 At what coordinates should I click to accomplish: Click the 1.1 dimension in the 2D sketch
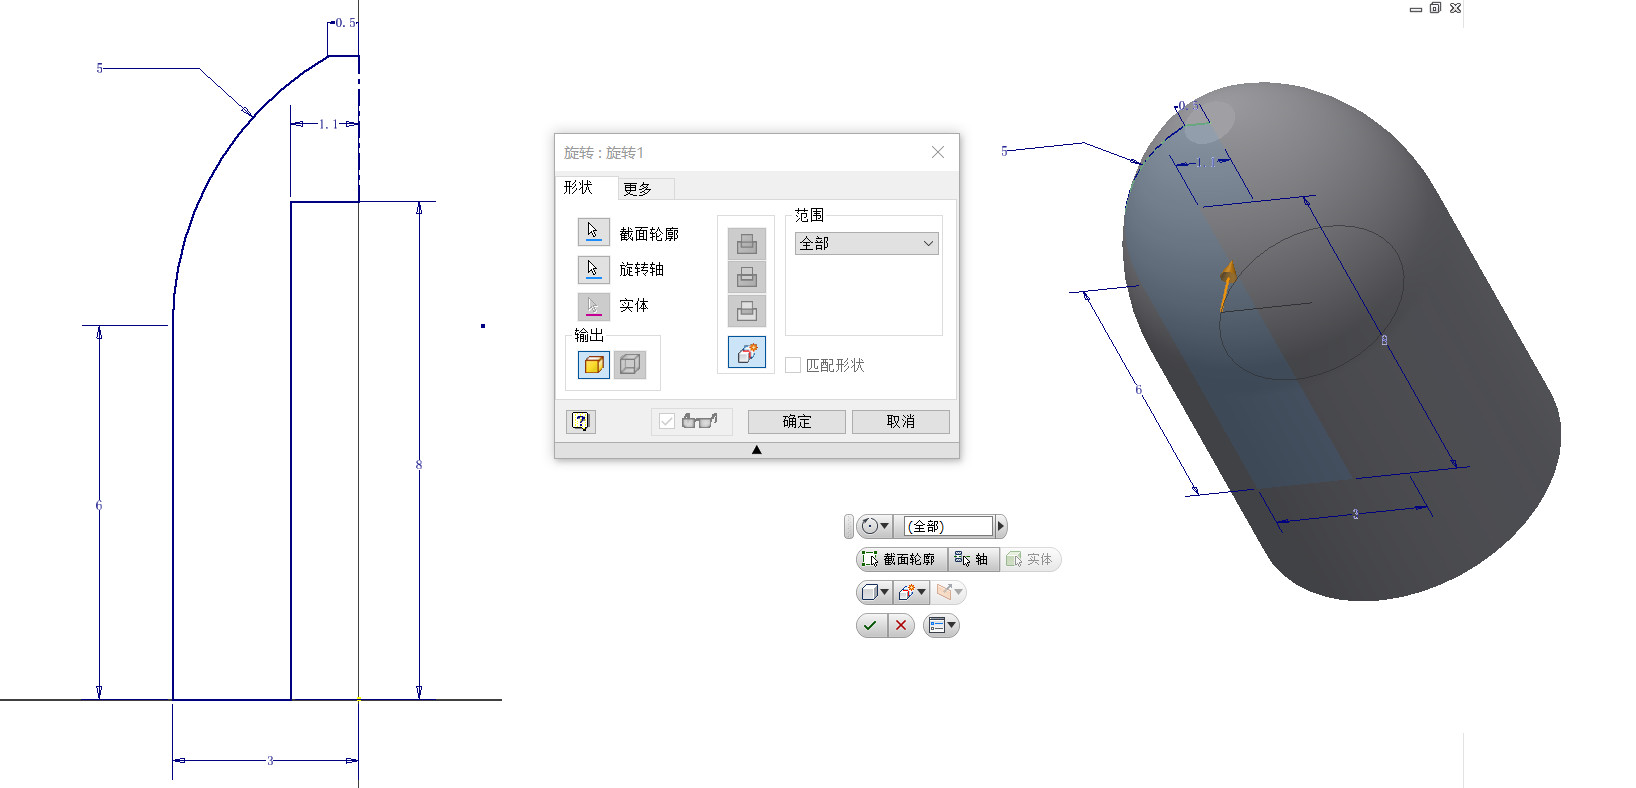tap(328, 124)
